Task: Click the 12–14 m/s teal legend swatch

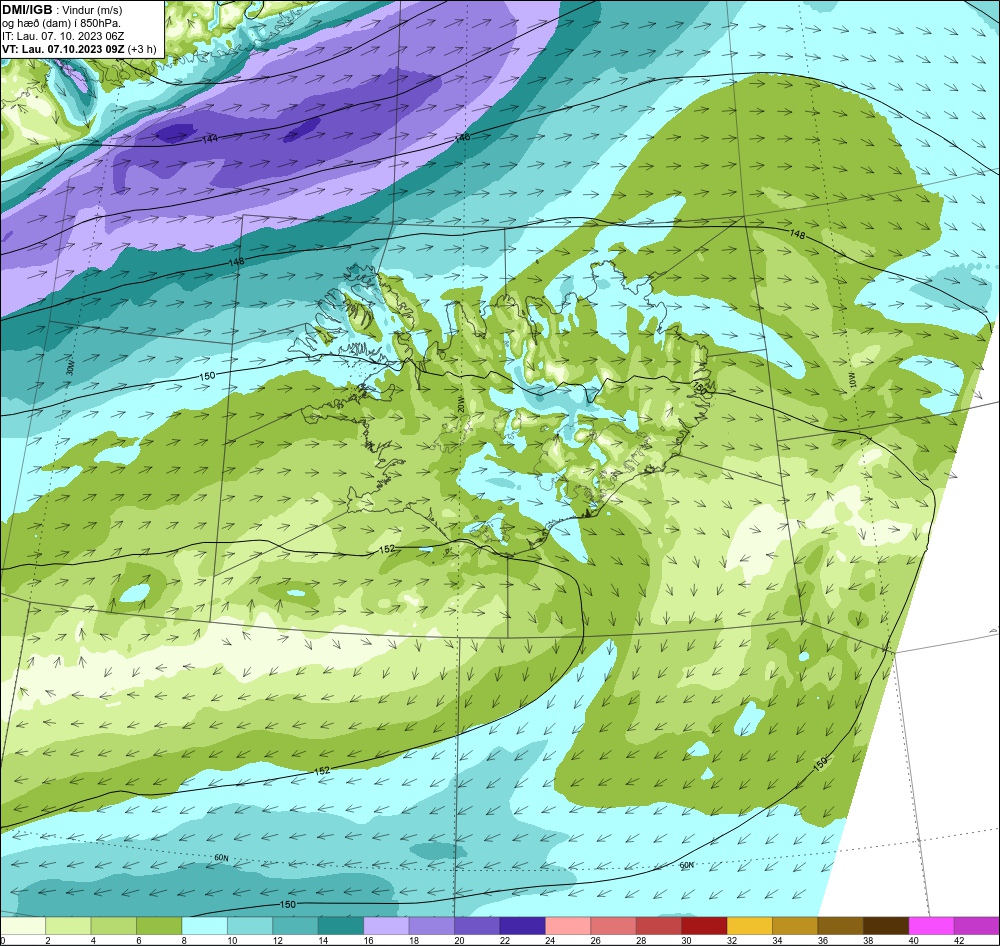Action: click(x=295, y=926)
